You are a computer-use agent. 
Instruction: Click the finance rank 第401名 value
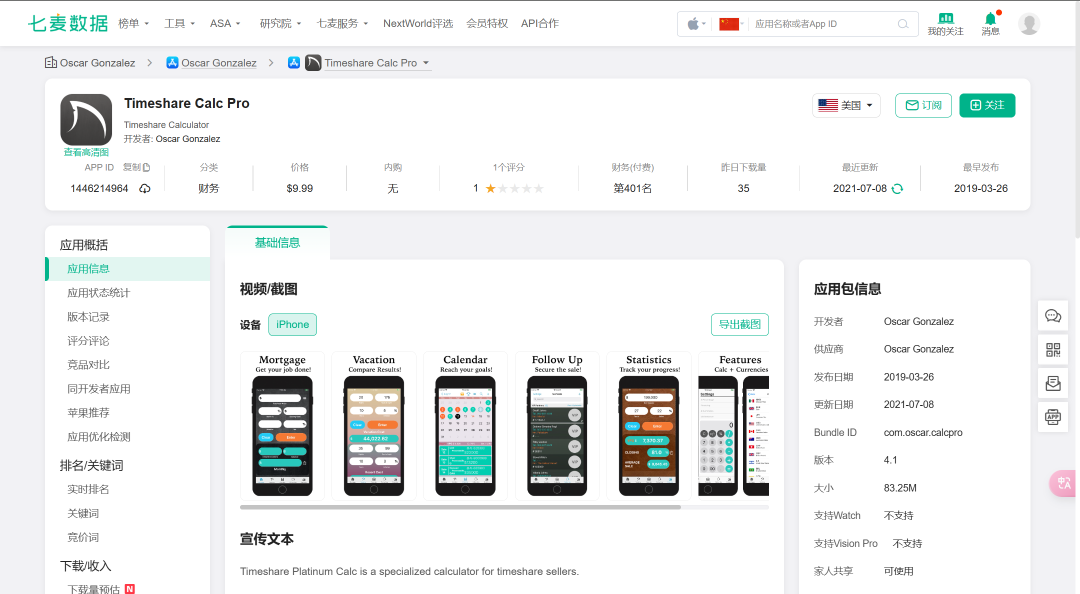click(632, 188)
